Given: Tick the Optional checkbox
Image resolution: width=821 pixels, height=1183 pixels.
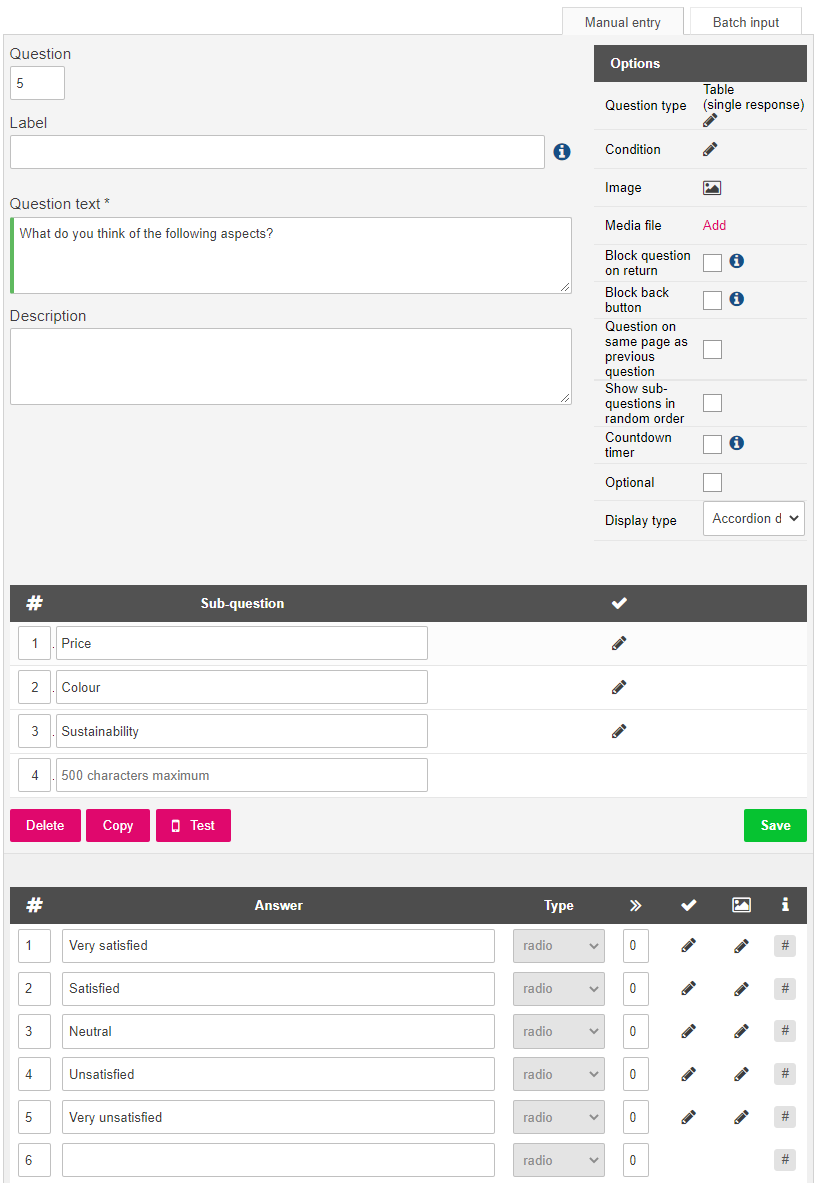Looking at the screenshot, I should (712, 482).
